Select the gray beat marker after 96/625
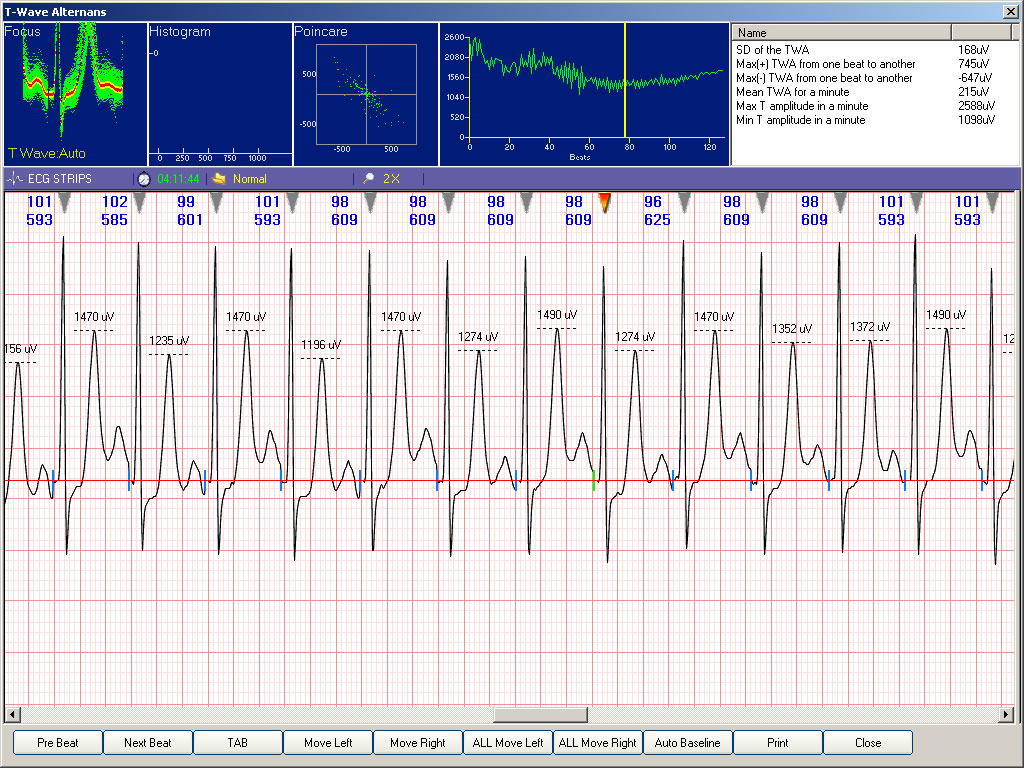The height and width of the screenshot is (768, 1024). click(684, 203)
